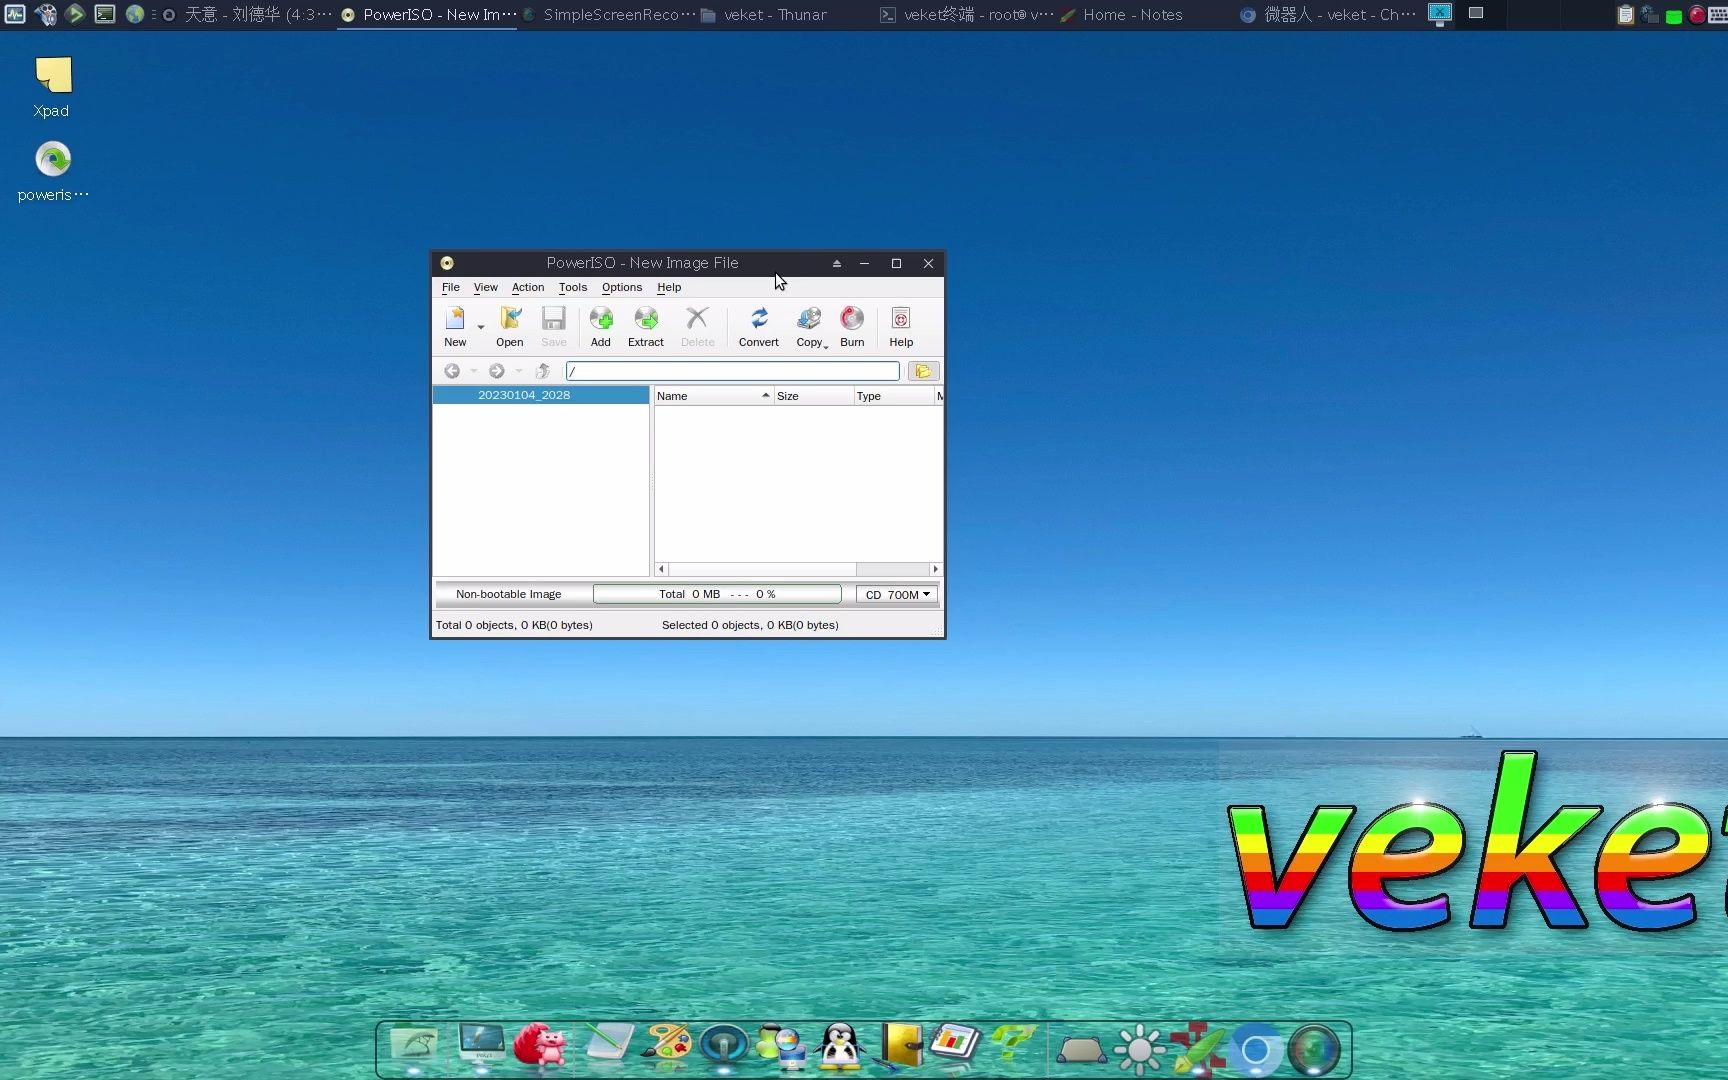Click the Burn toolbar icon
Image resolution: width=1728 pixels, height=1080 pixels.
click(852, 327)
